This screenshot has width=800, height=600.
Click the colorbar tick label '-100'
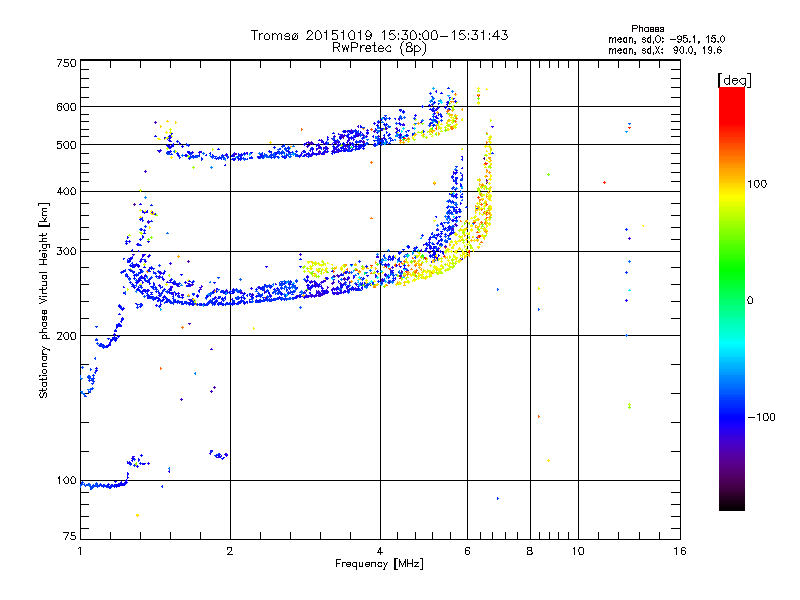(x=761, y=417)
